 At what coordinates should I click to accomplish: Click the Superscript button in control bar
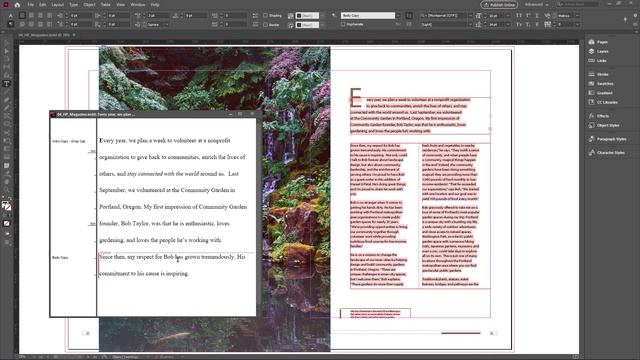coord(528,16)
